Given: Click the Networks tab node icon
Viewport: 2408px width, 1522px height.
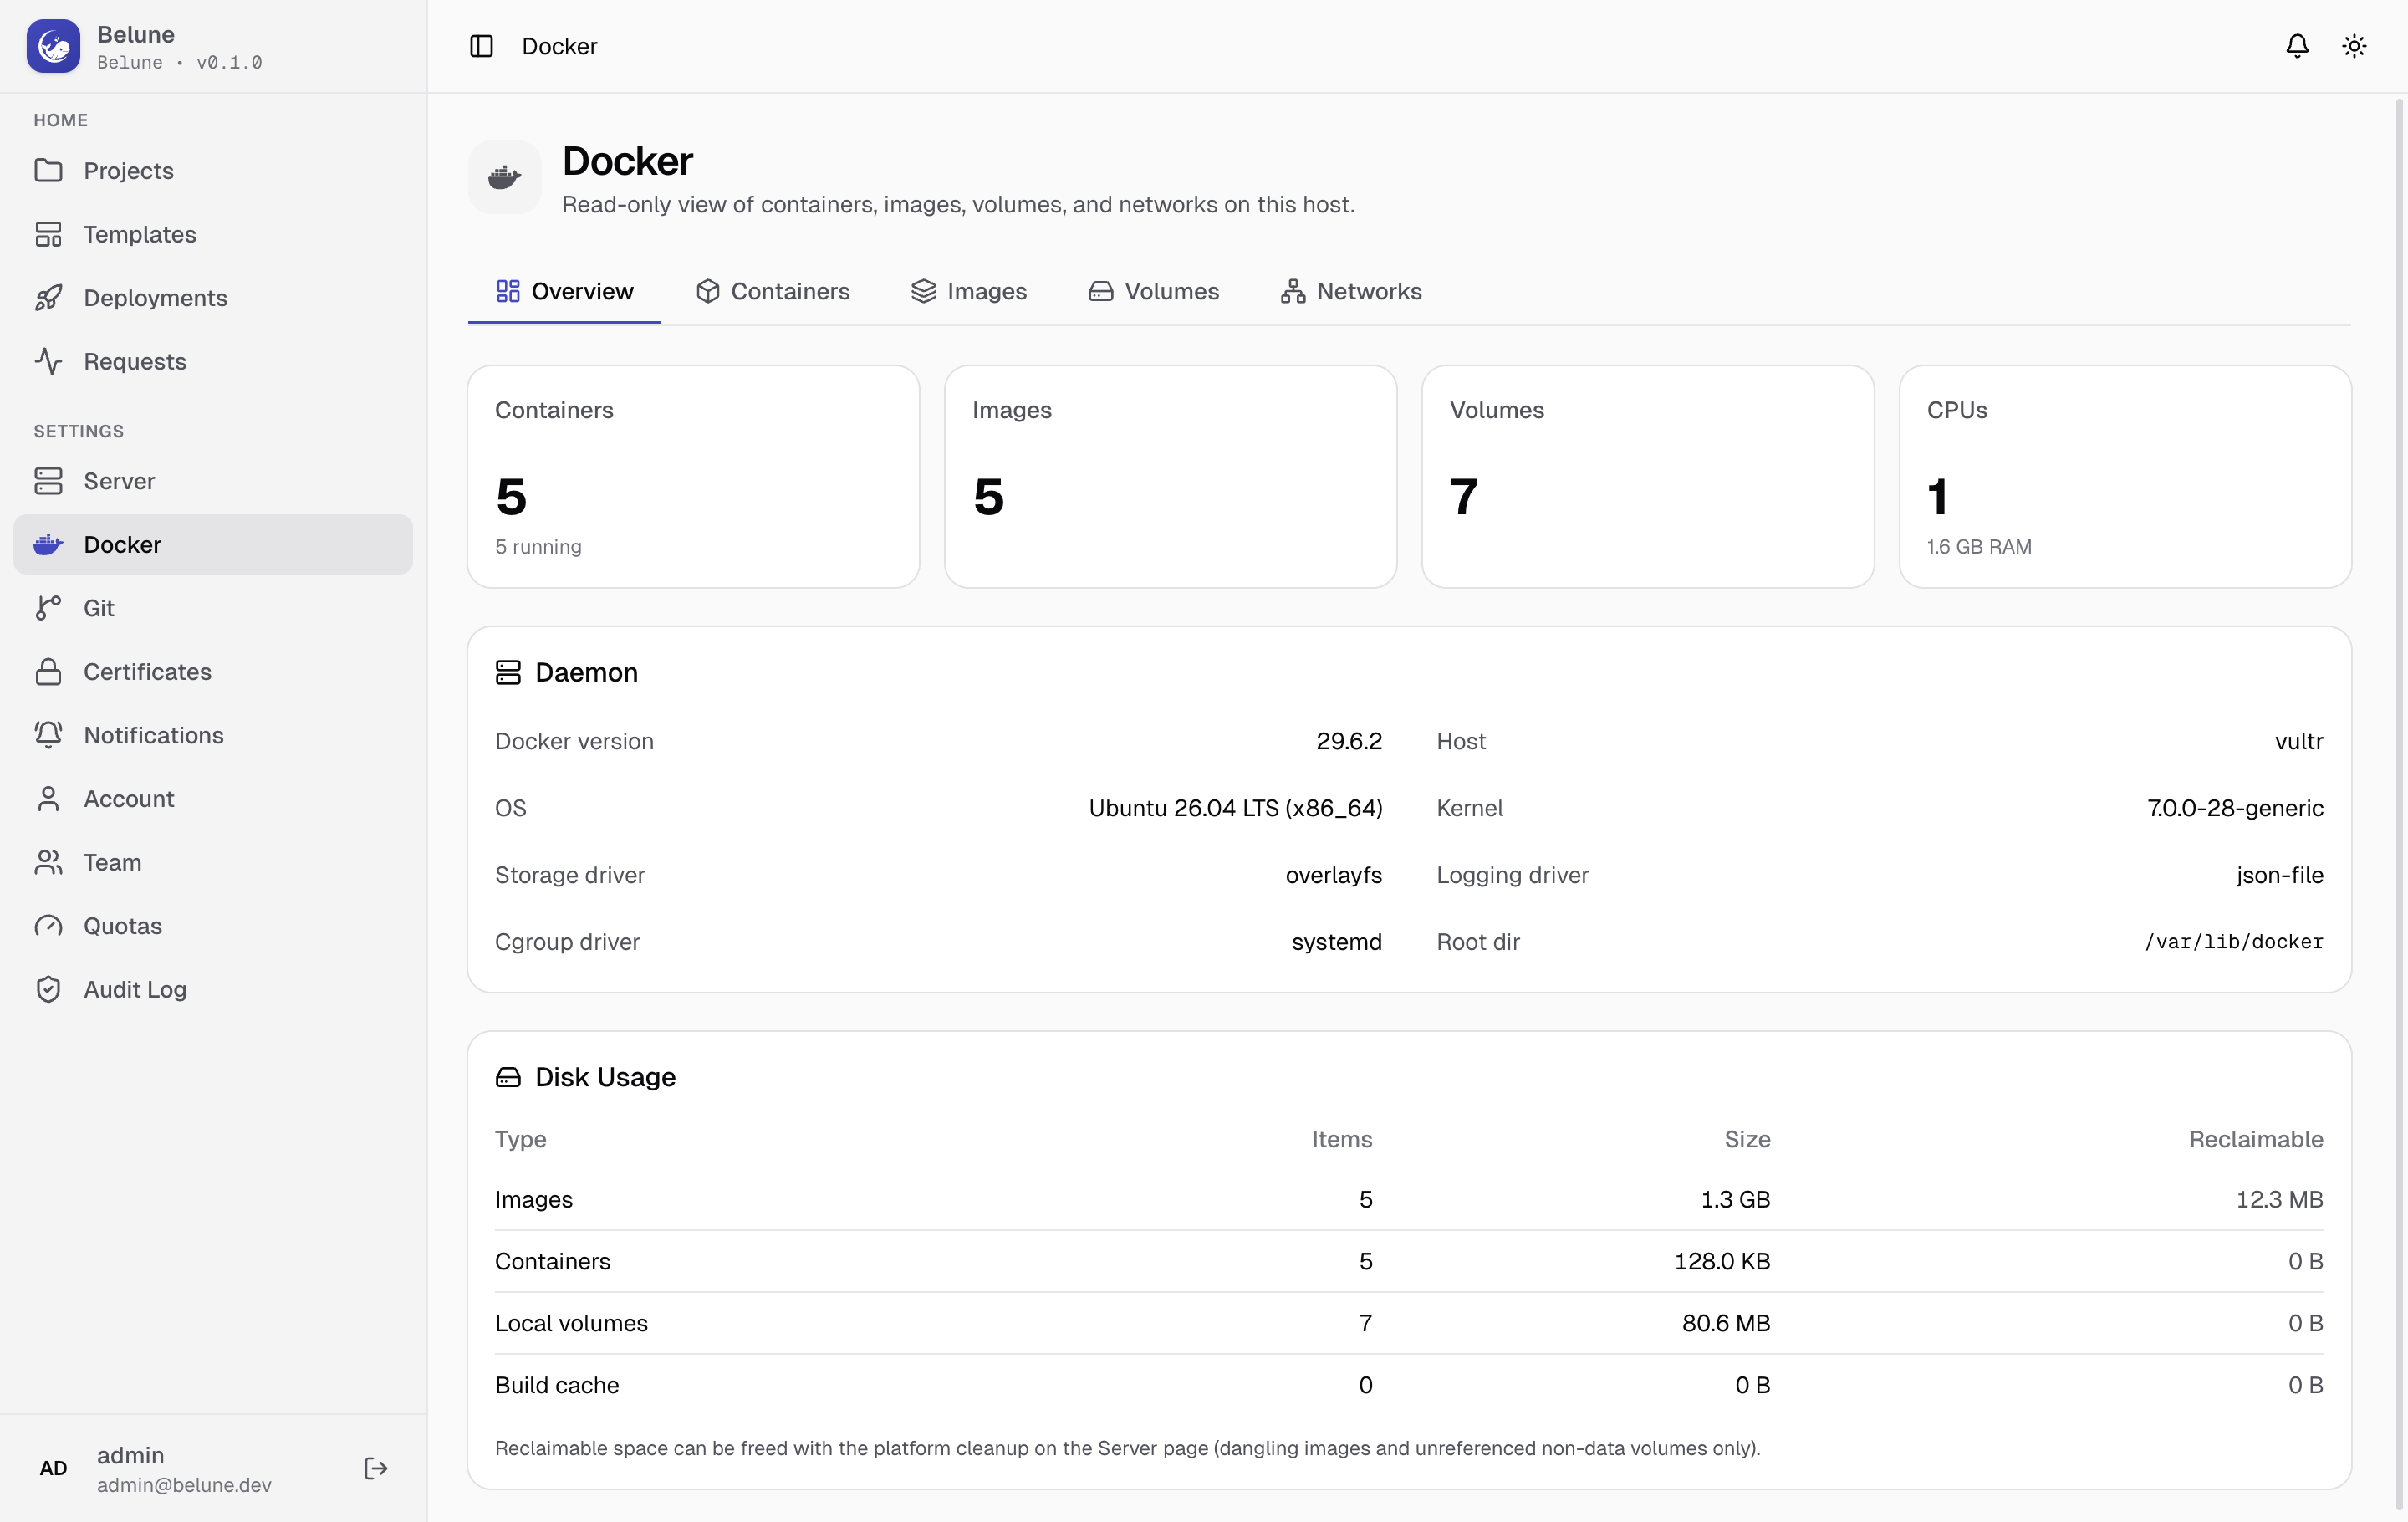Looking at the screenshot, I should (x=1293, y=291).
